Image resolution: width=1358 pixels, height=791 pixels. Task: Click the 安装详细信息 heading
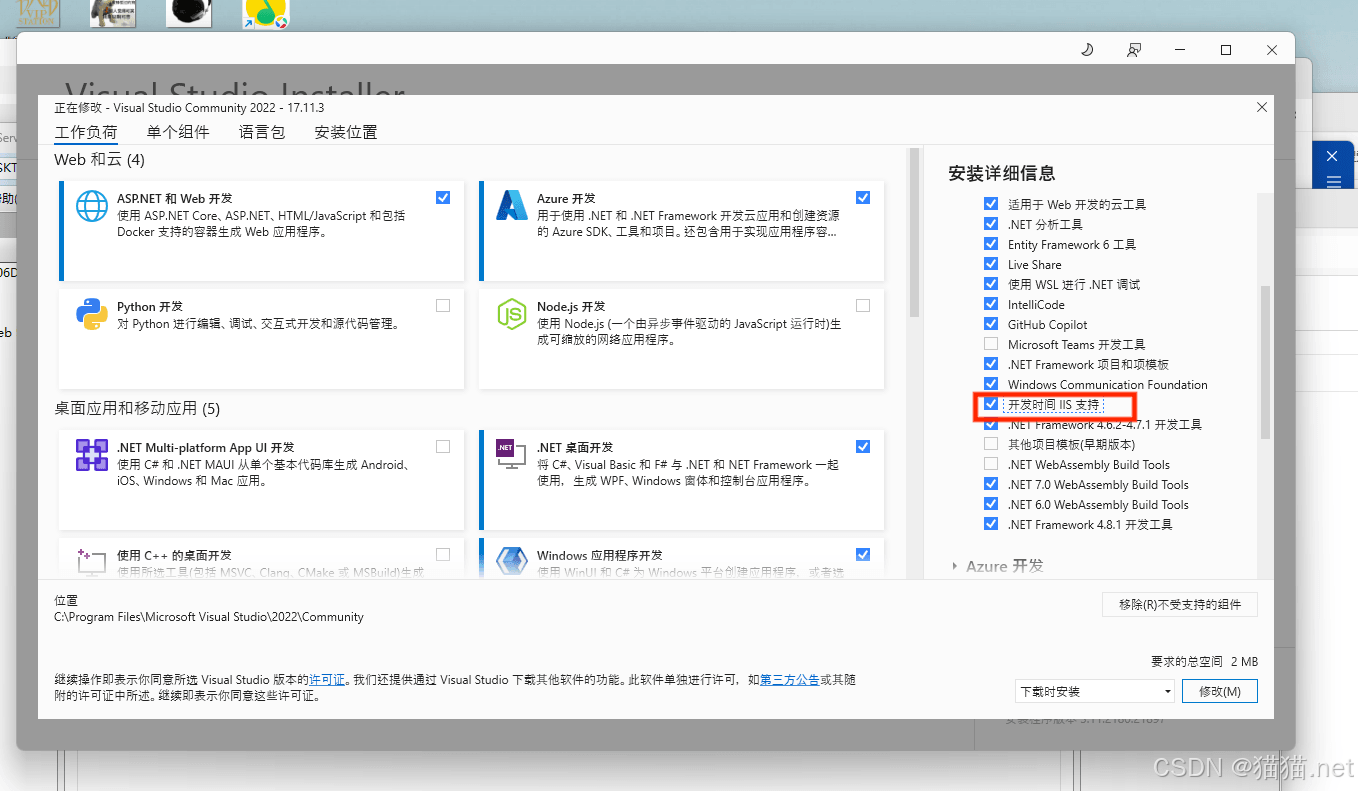click(x=1001, y=174)
